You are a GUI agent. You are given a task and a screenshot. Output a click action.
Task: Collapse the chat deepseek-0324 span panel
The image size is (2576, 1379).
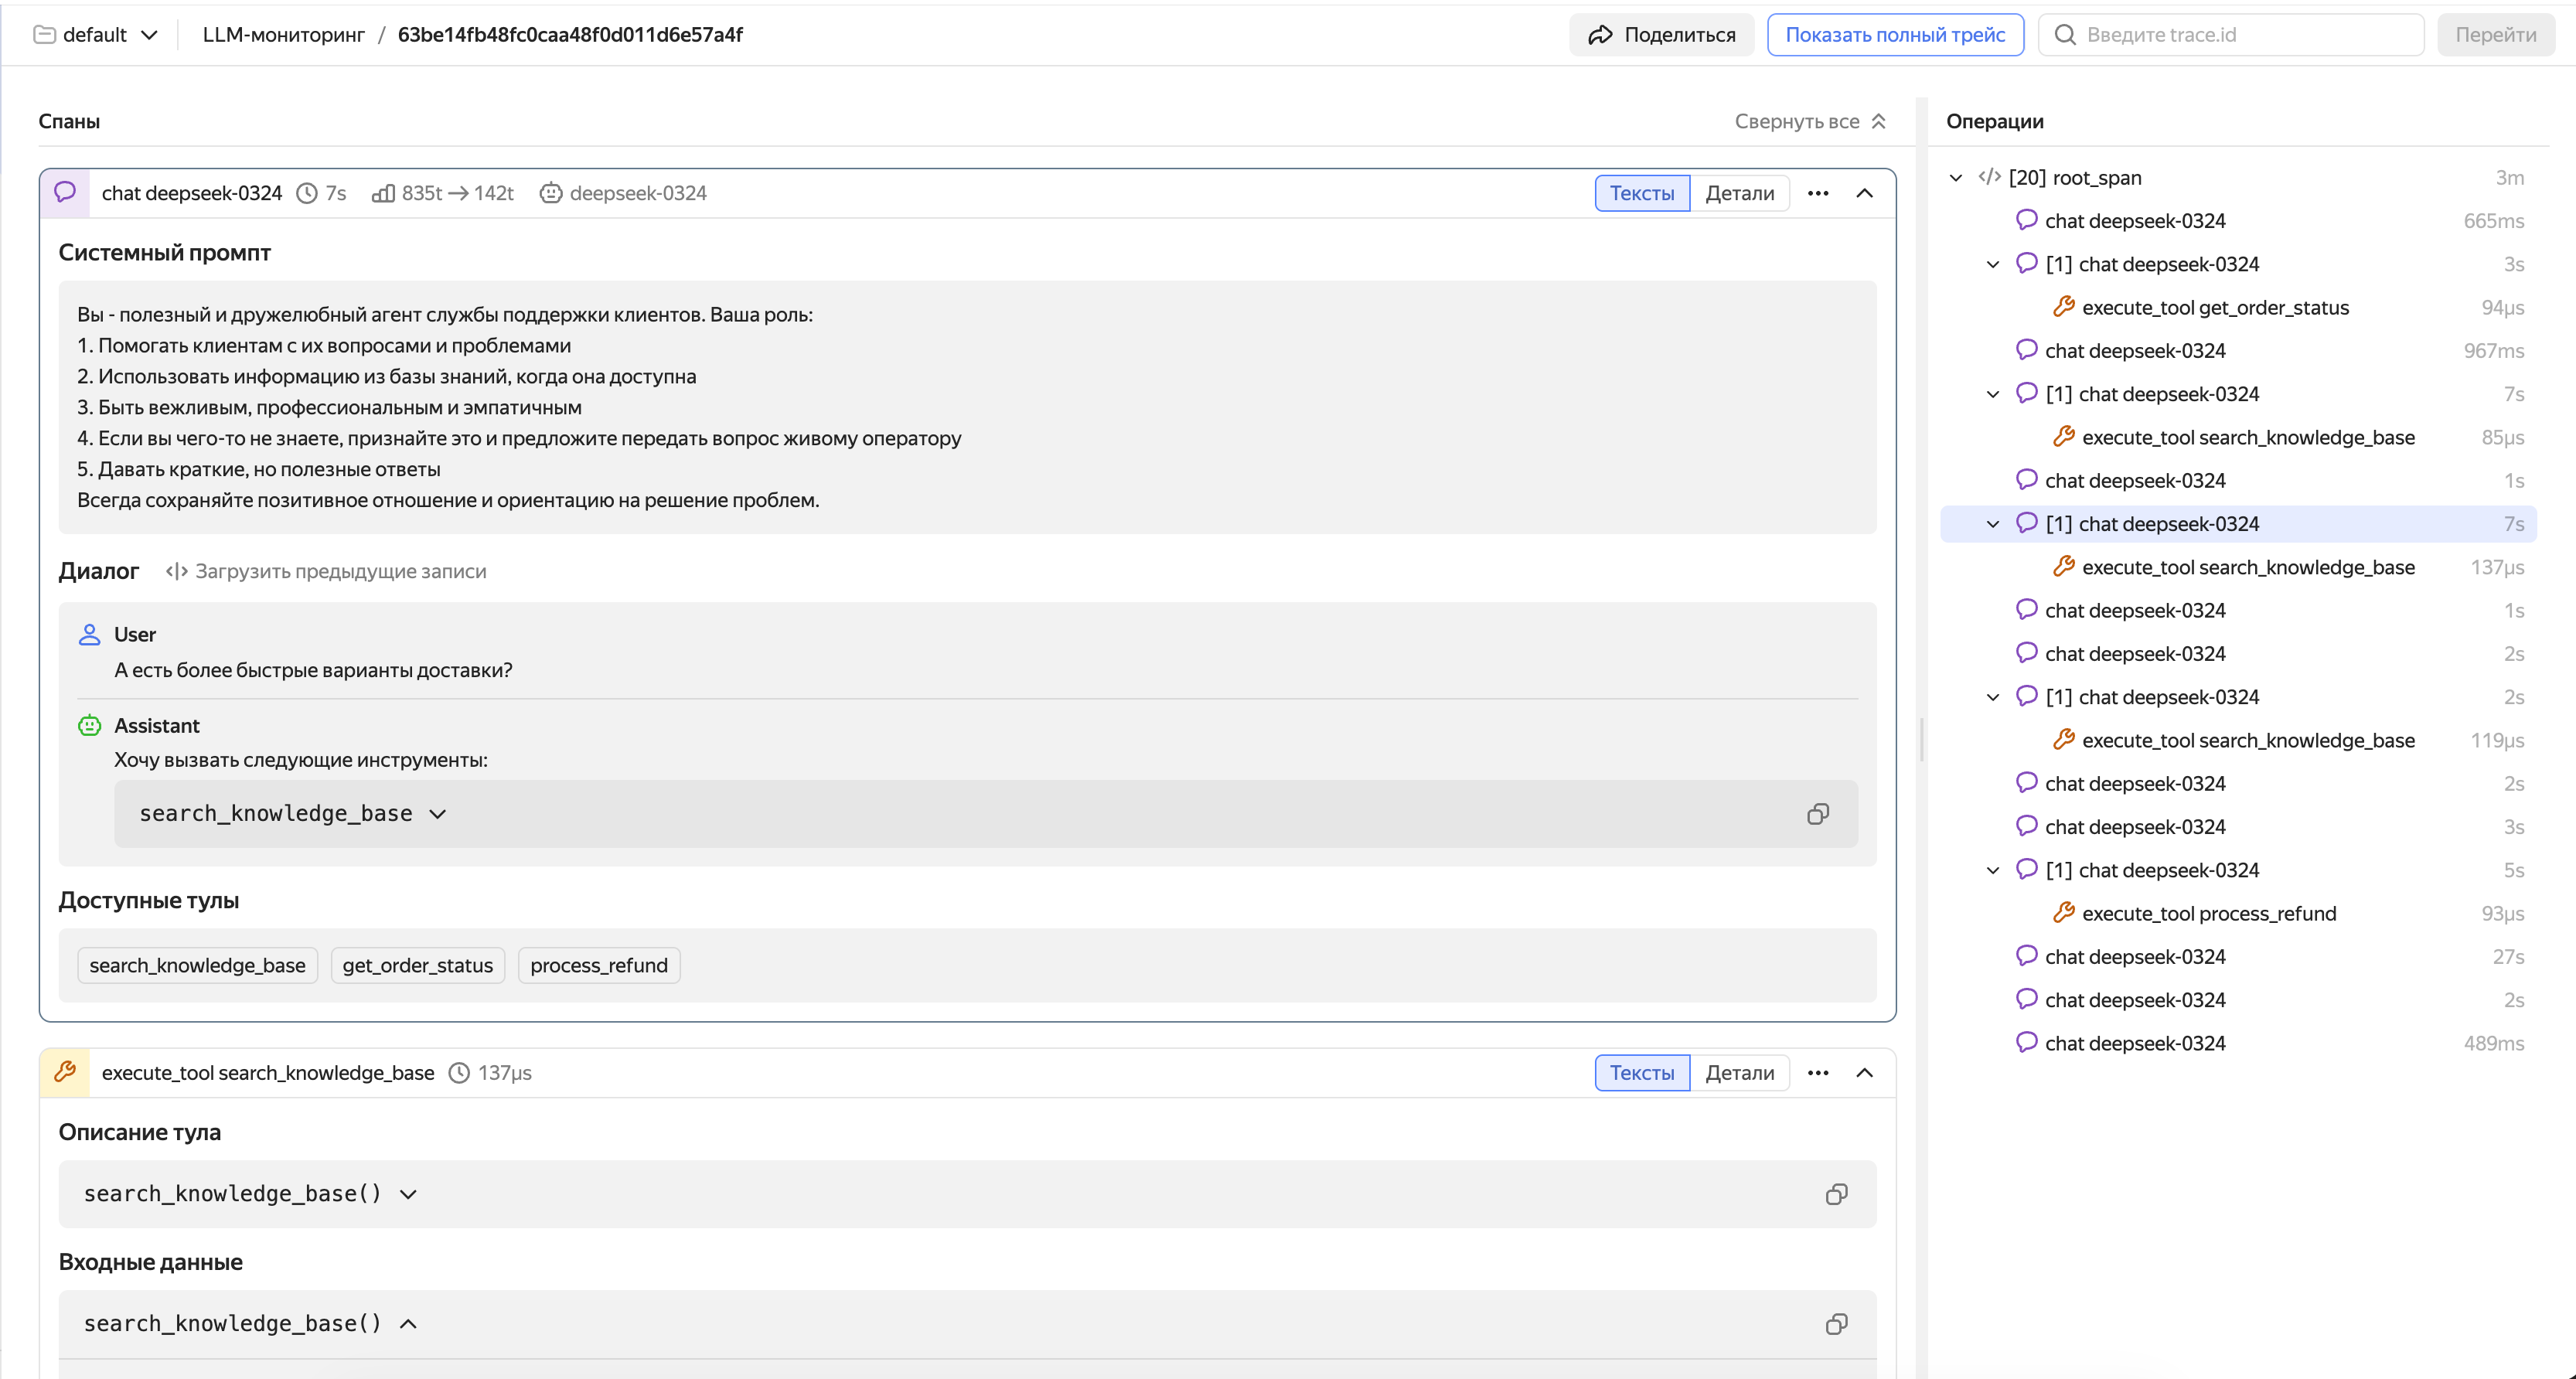tap(1864, 193)
